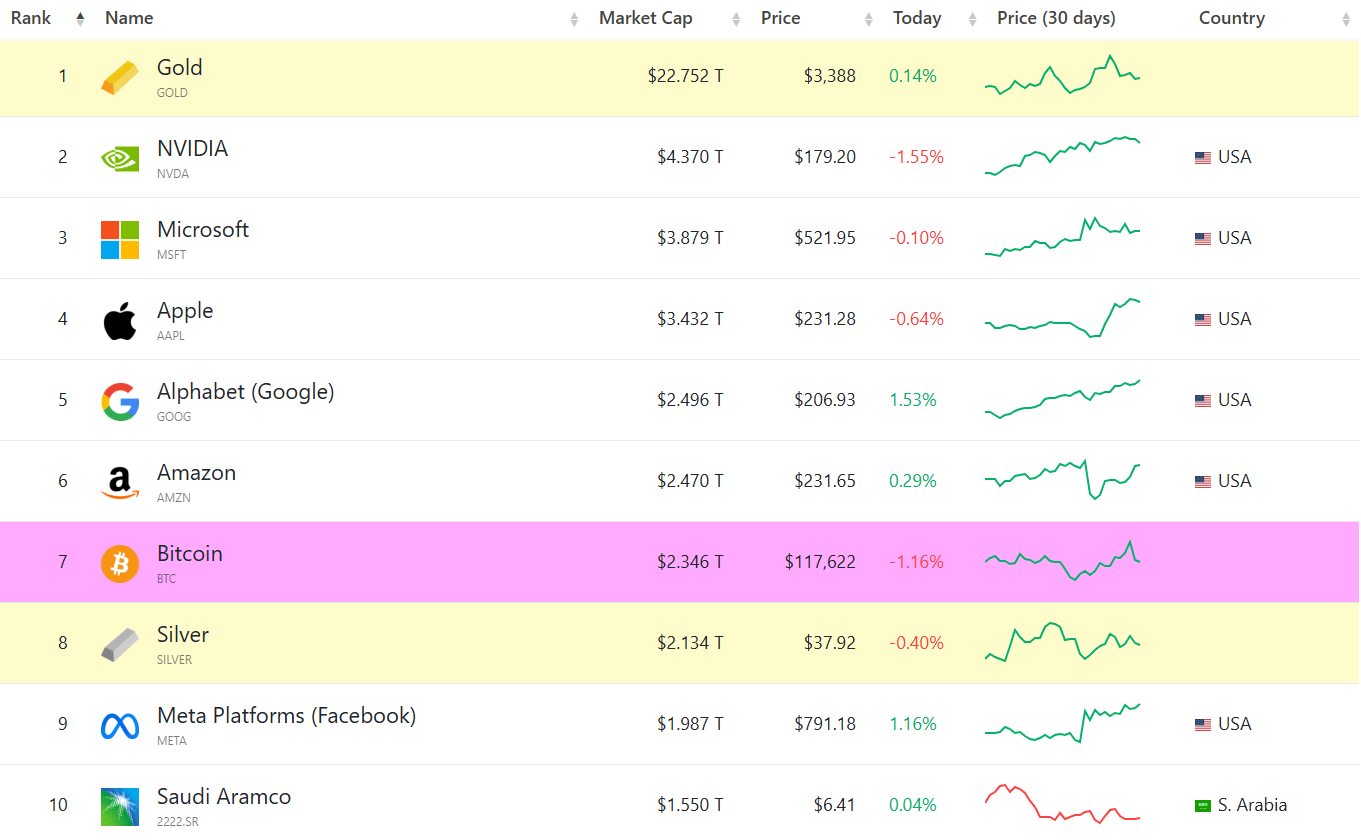Sort by Market Cap column header
The image size is (1361, 840).
point(645,19)
